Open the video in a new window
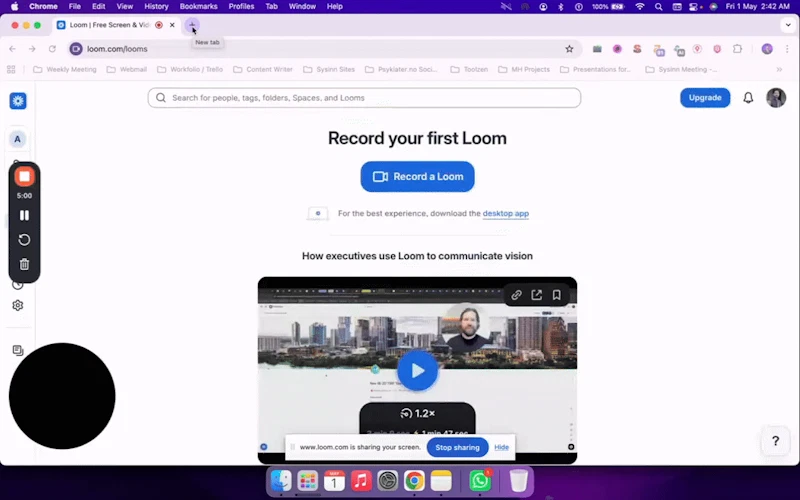Viewport: 800px width, 500px height. [536, 295]
